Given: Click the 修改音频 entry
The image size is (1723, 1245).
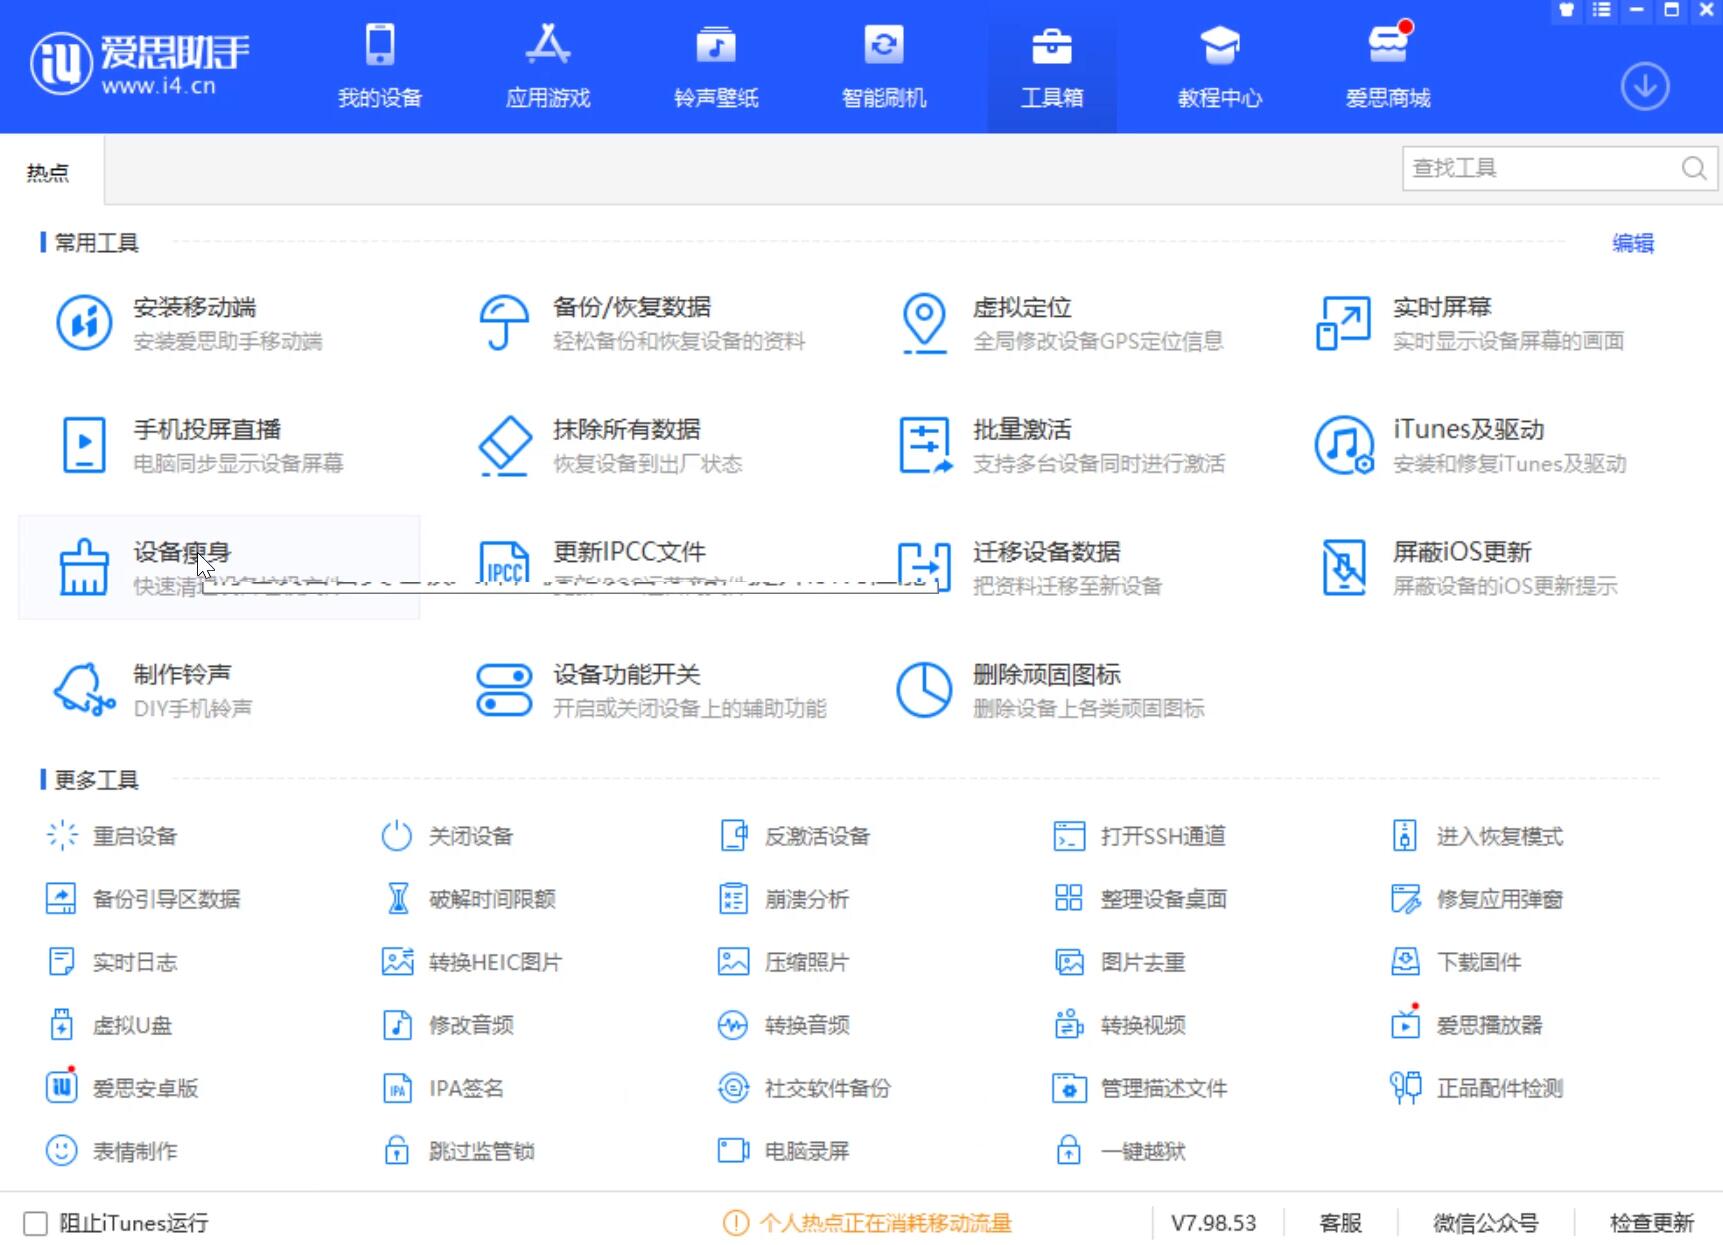Looking at the screenshot, I should click(449, 1024).
